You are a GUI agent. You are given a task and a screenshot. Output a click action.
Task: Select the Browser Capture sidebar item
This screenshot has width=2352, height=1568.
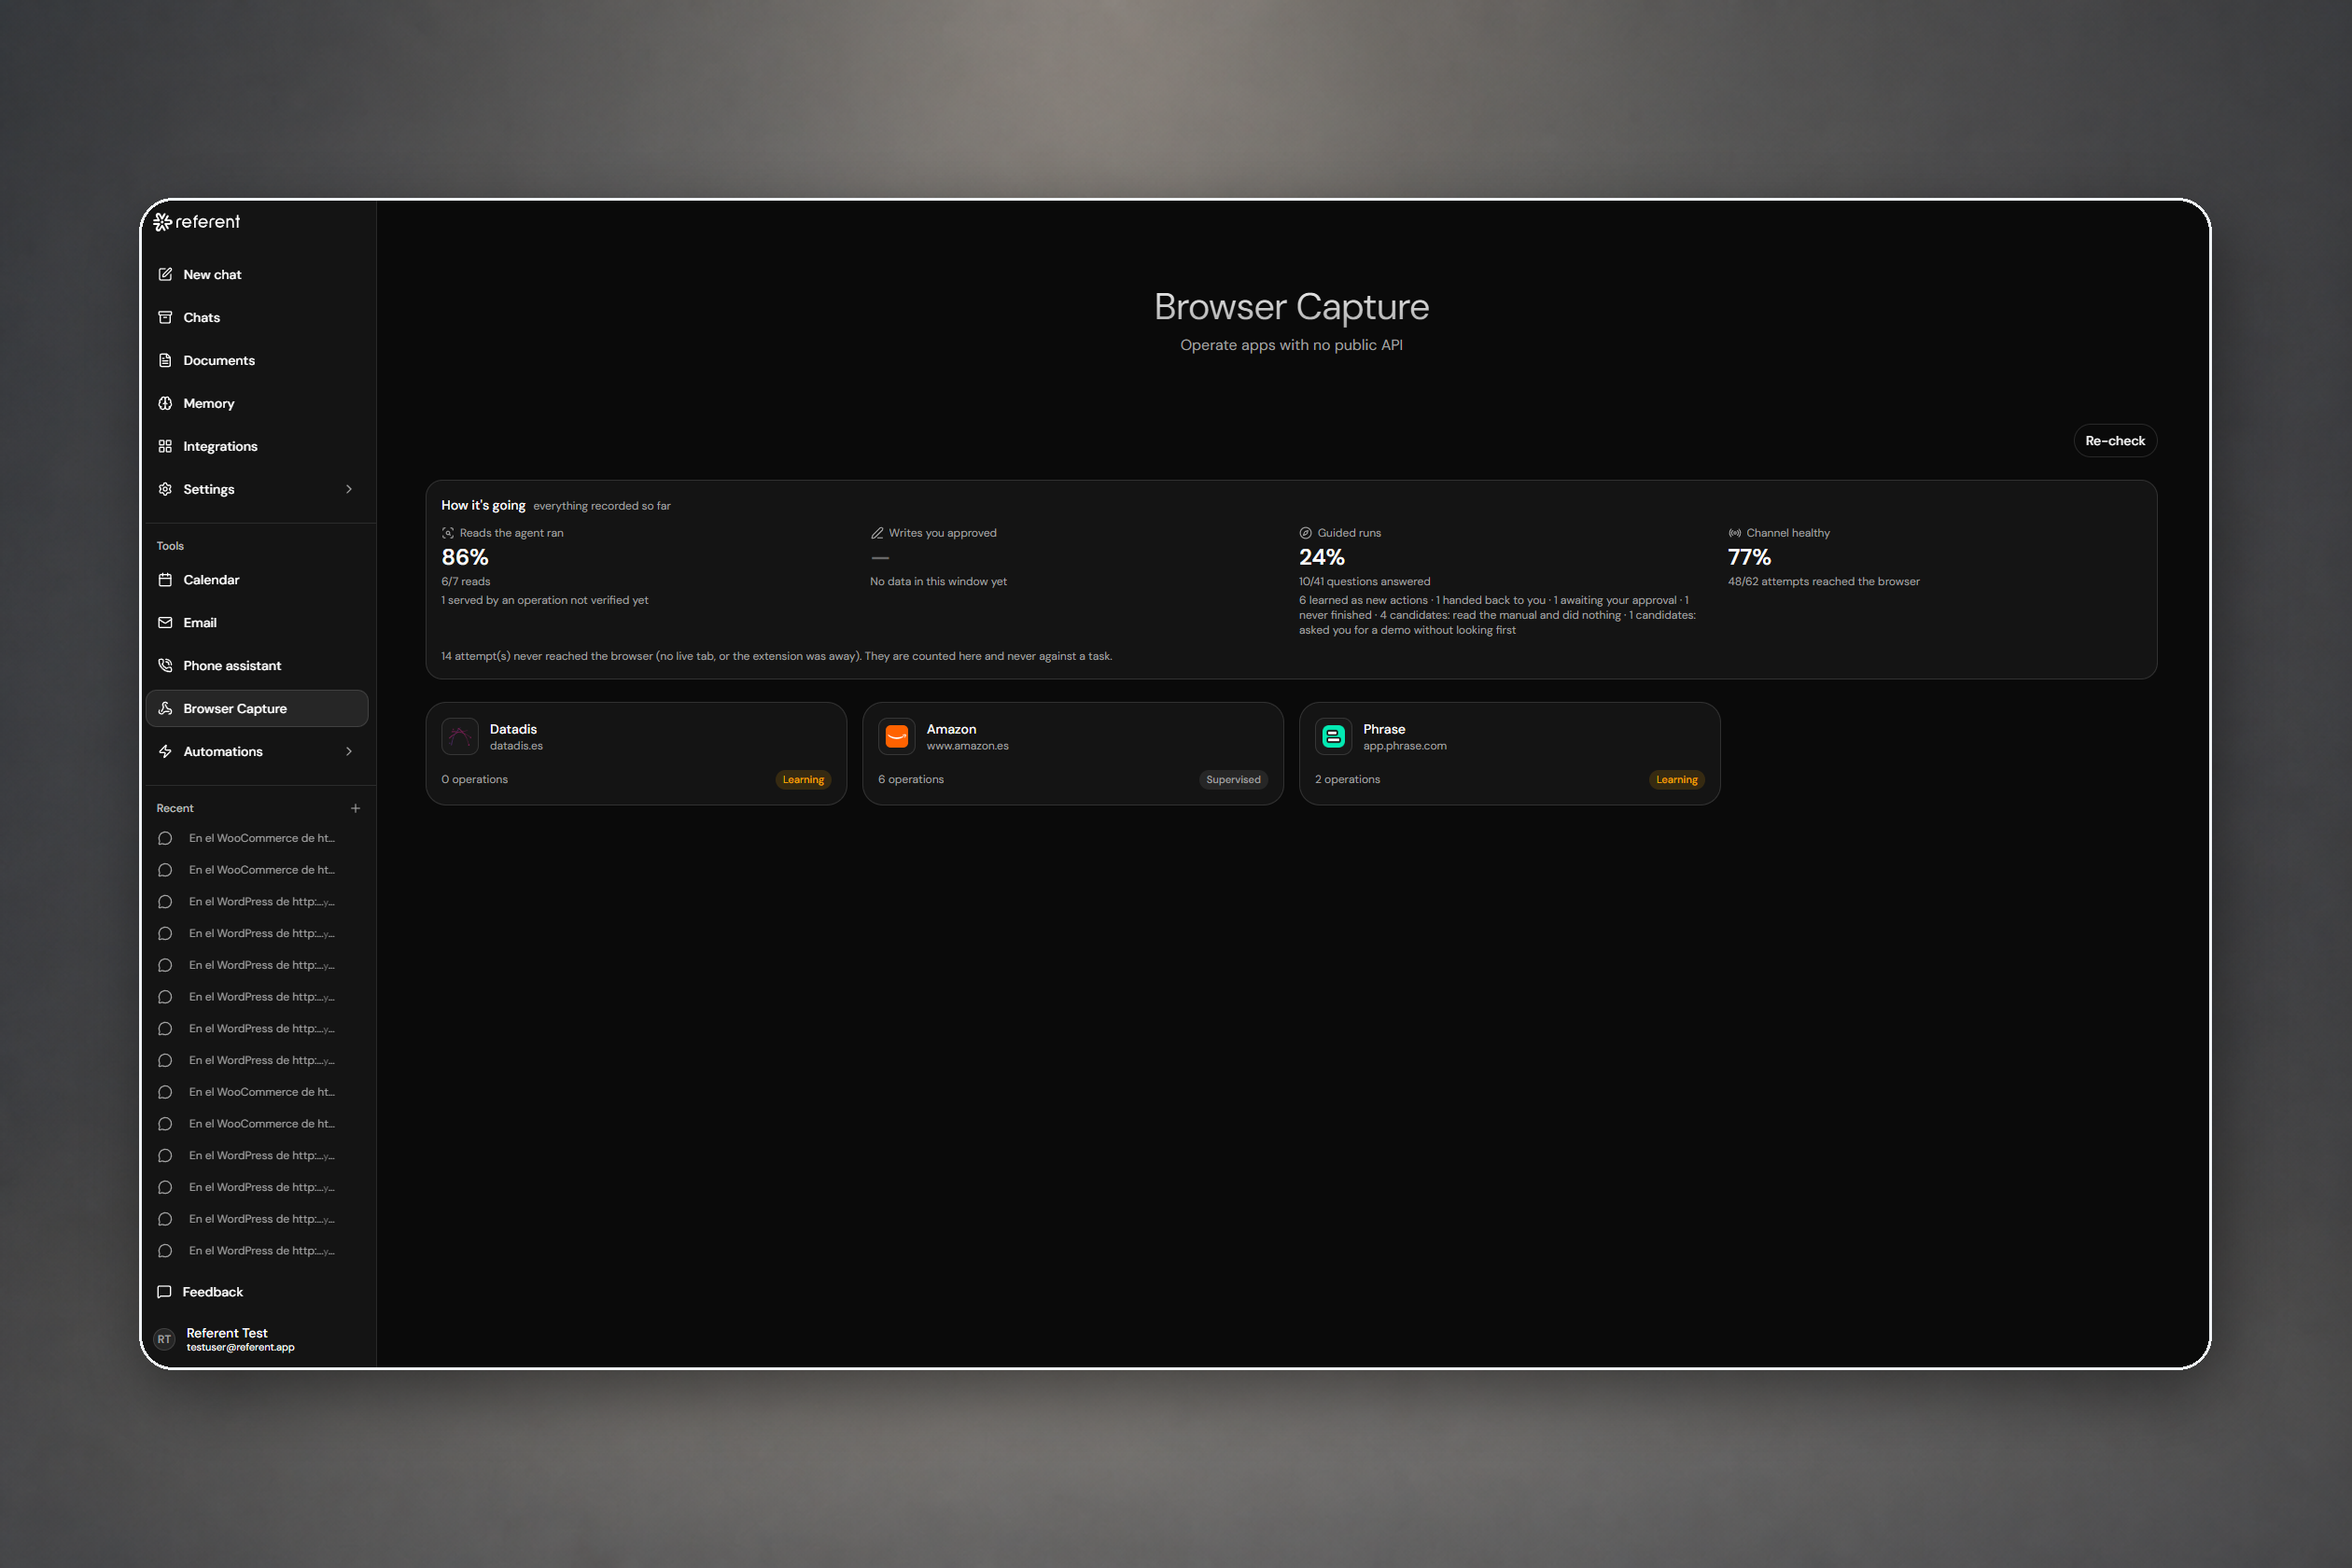[x=257, y=708]
